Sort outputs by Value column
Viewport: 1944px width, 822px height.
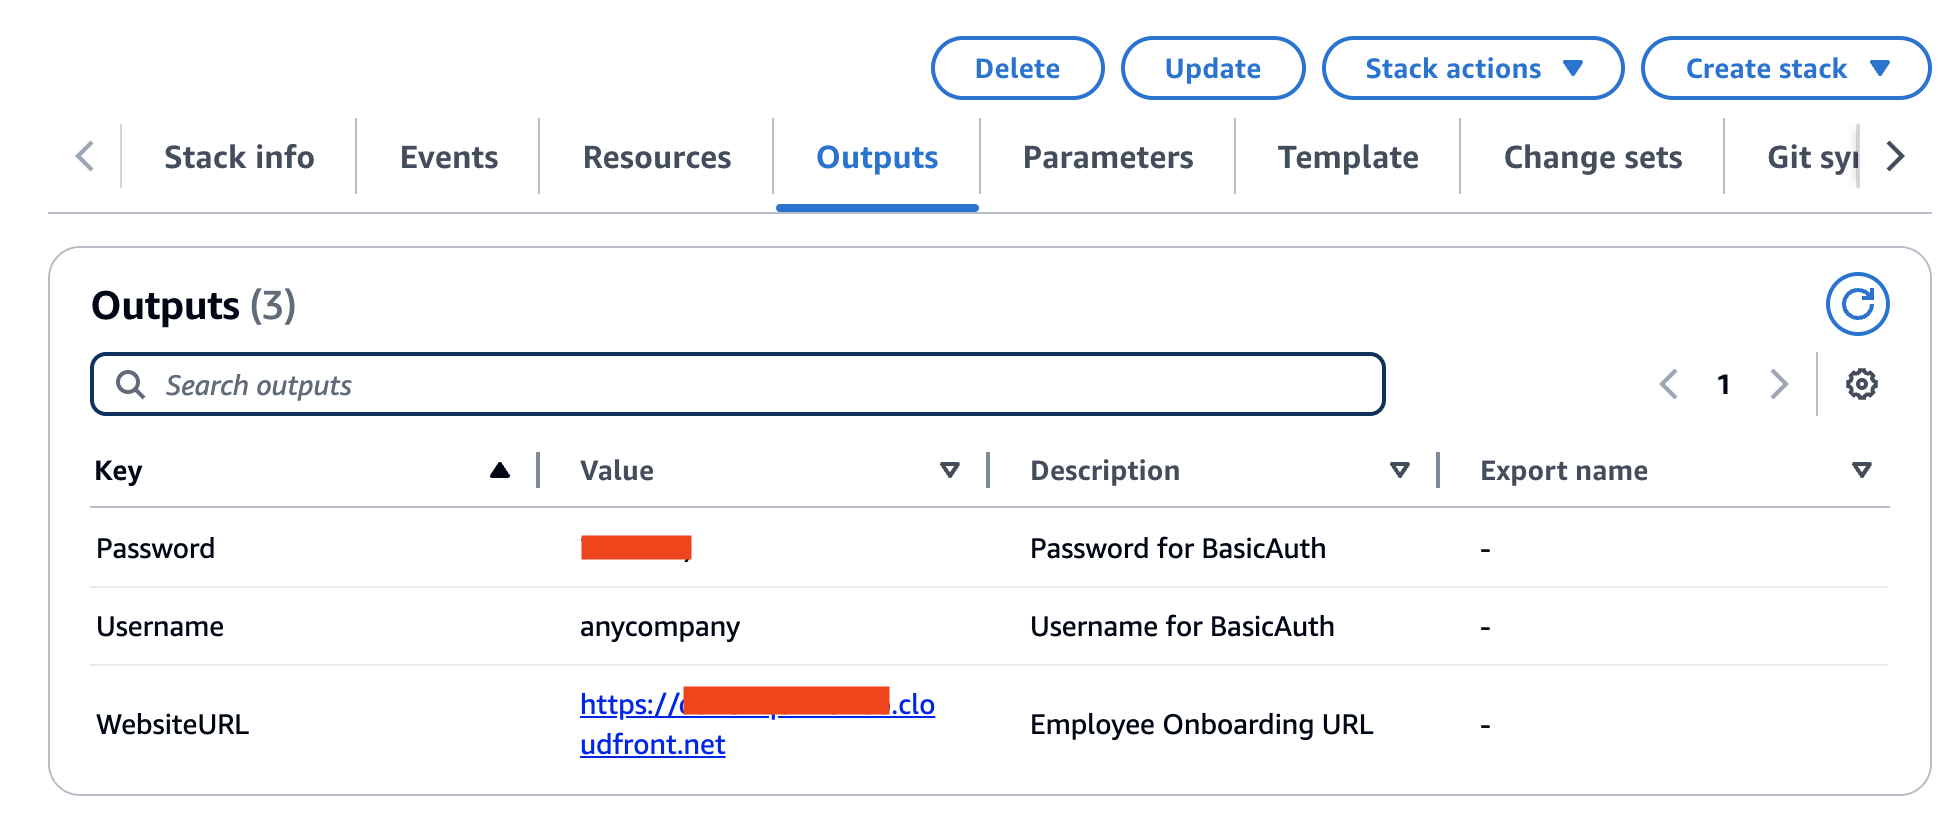coord(950,470)
